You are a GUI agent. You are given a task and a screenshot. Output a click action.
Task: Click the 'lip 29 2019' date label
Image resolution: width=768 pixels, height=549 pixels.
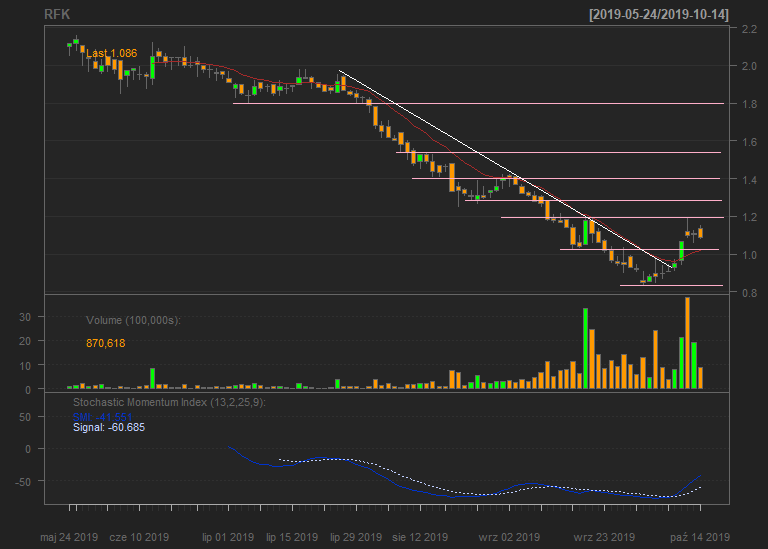coord(356,537)
